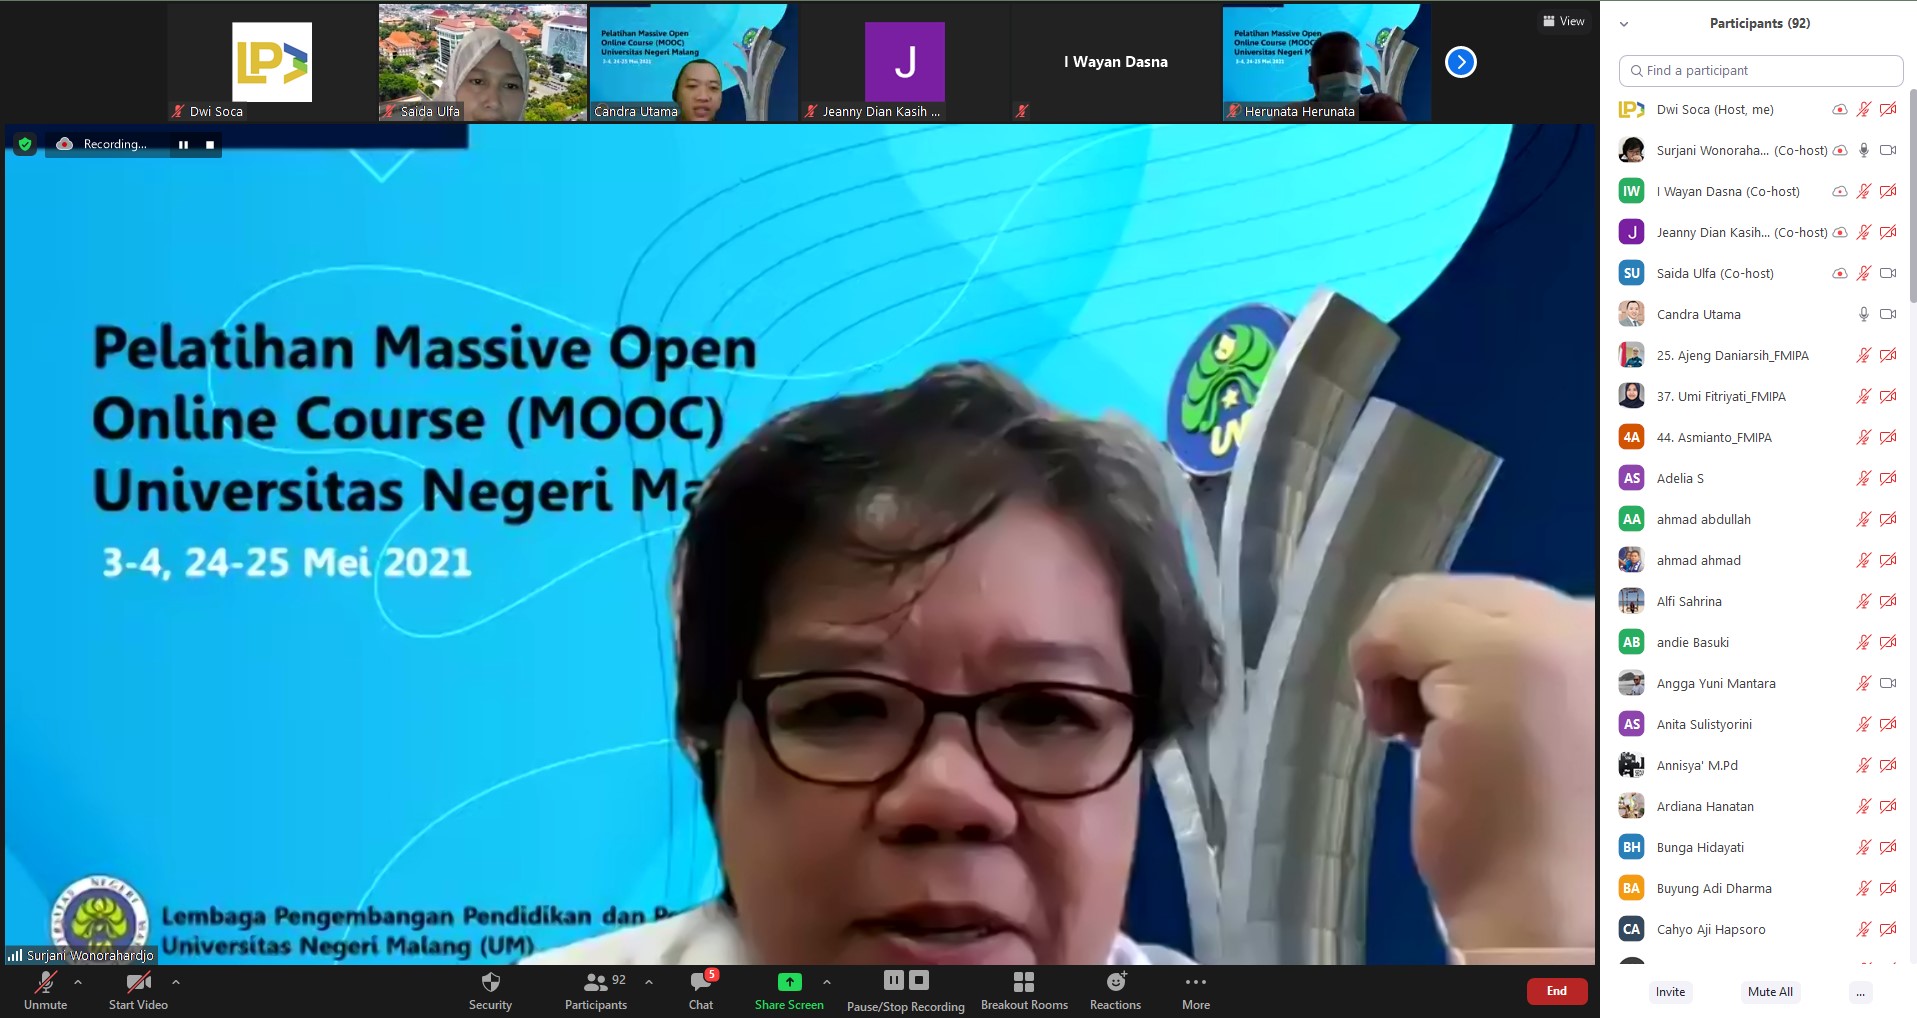The image size is (1917, 1018).
Task: Open Participants panel icon showing 92
Action: pyautogui.click(x=596, y=990)
